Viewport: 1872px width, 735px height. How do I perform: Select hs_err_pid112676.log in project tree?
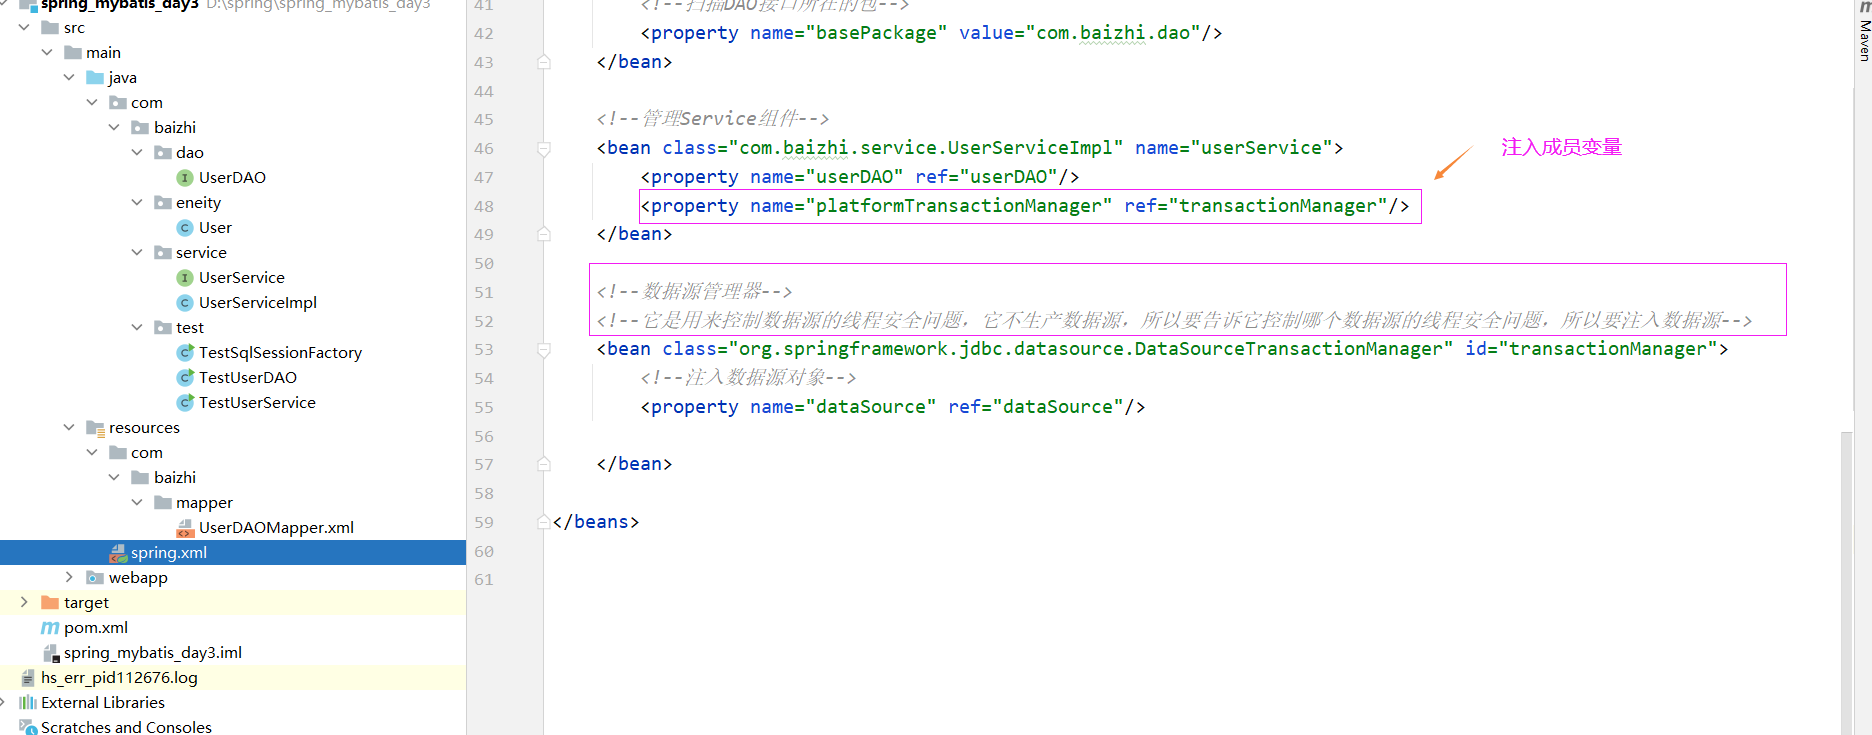point(119,677)
